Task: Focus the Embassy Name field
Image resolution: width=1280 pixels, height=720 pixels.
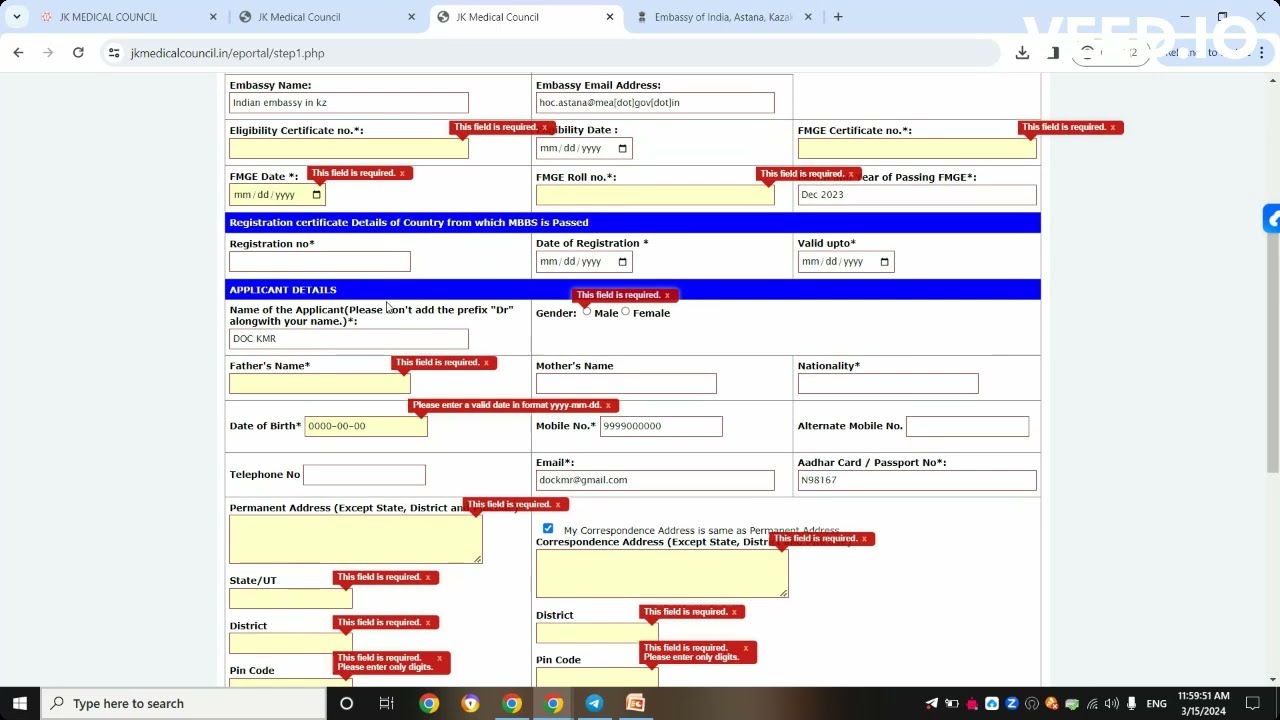Action: 349,103
